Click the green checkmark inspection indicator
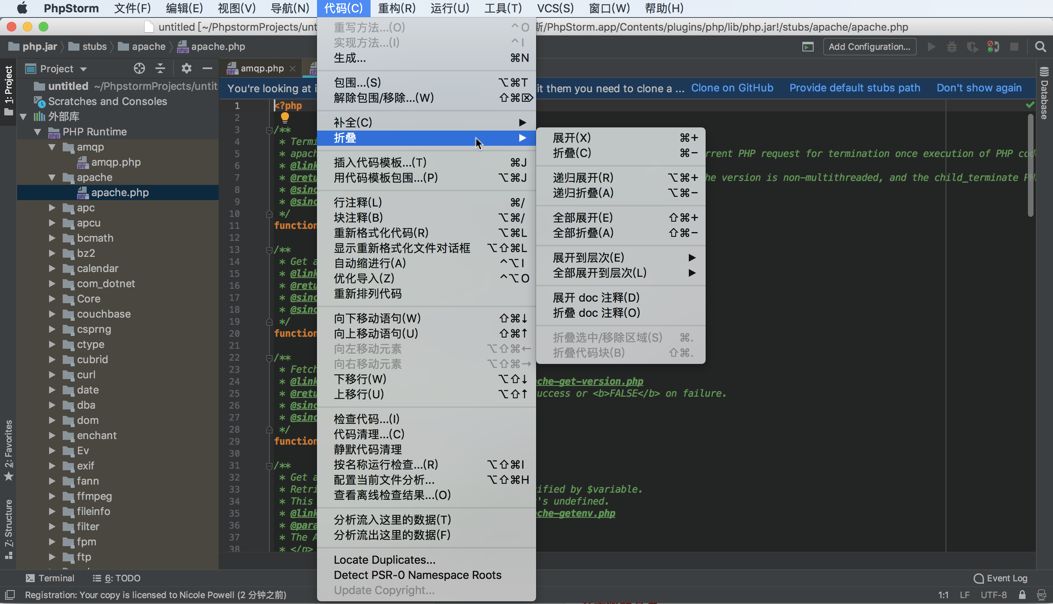 point(1029,105)
